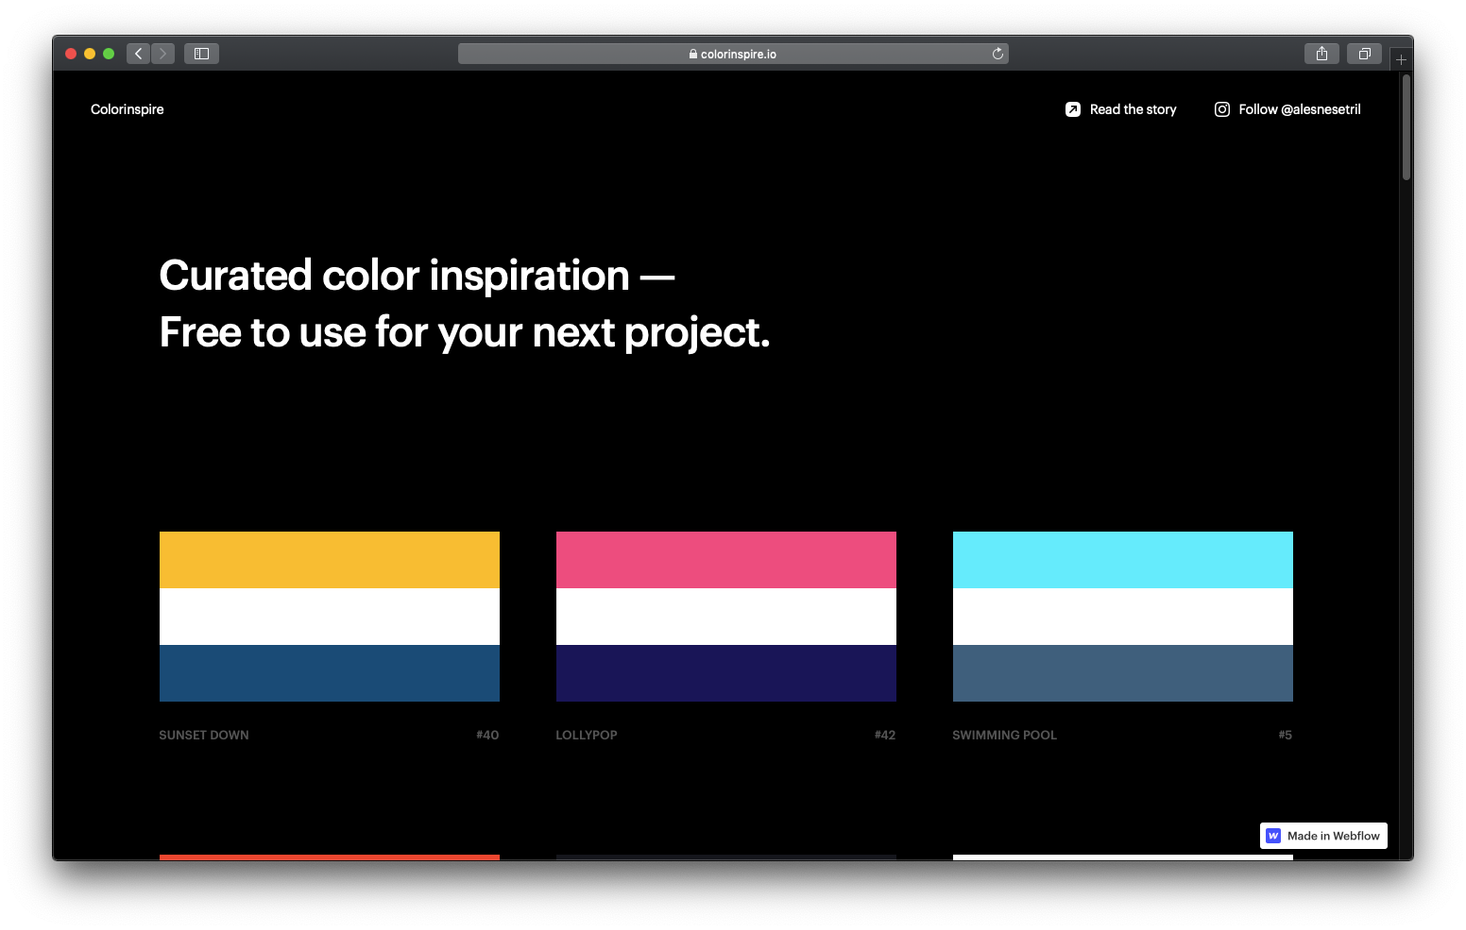This screenshot has width=1466, height=930.
Task: Choose the slate blue stripe of Swimming Pool
Action: point(1123,673)
